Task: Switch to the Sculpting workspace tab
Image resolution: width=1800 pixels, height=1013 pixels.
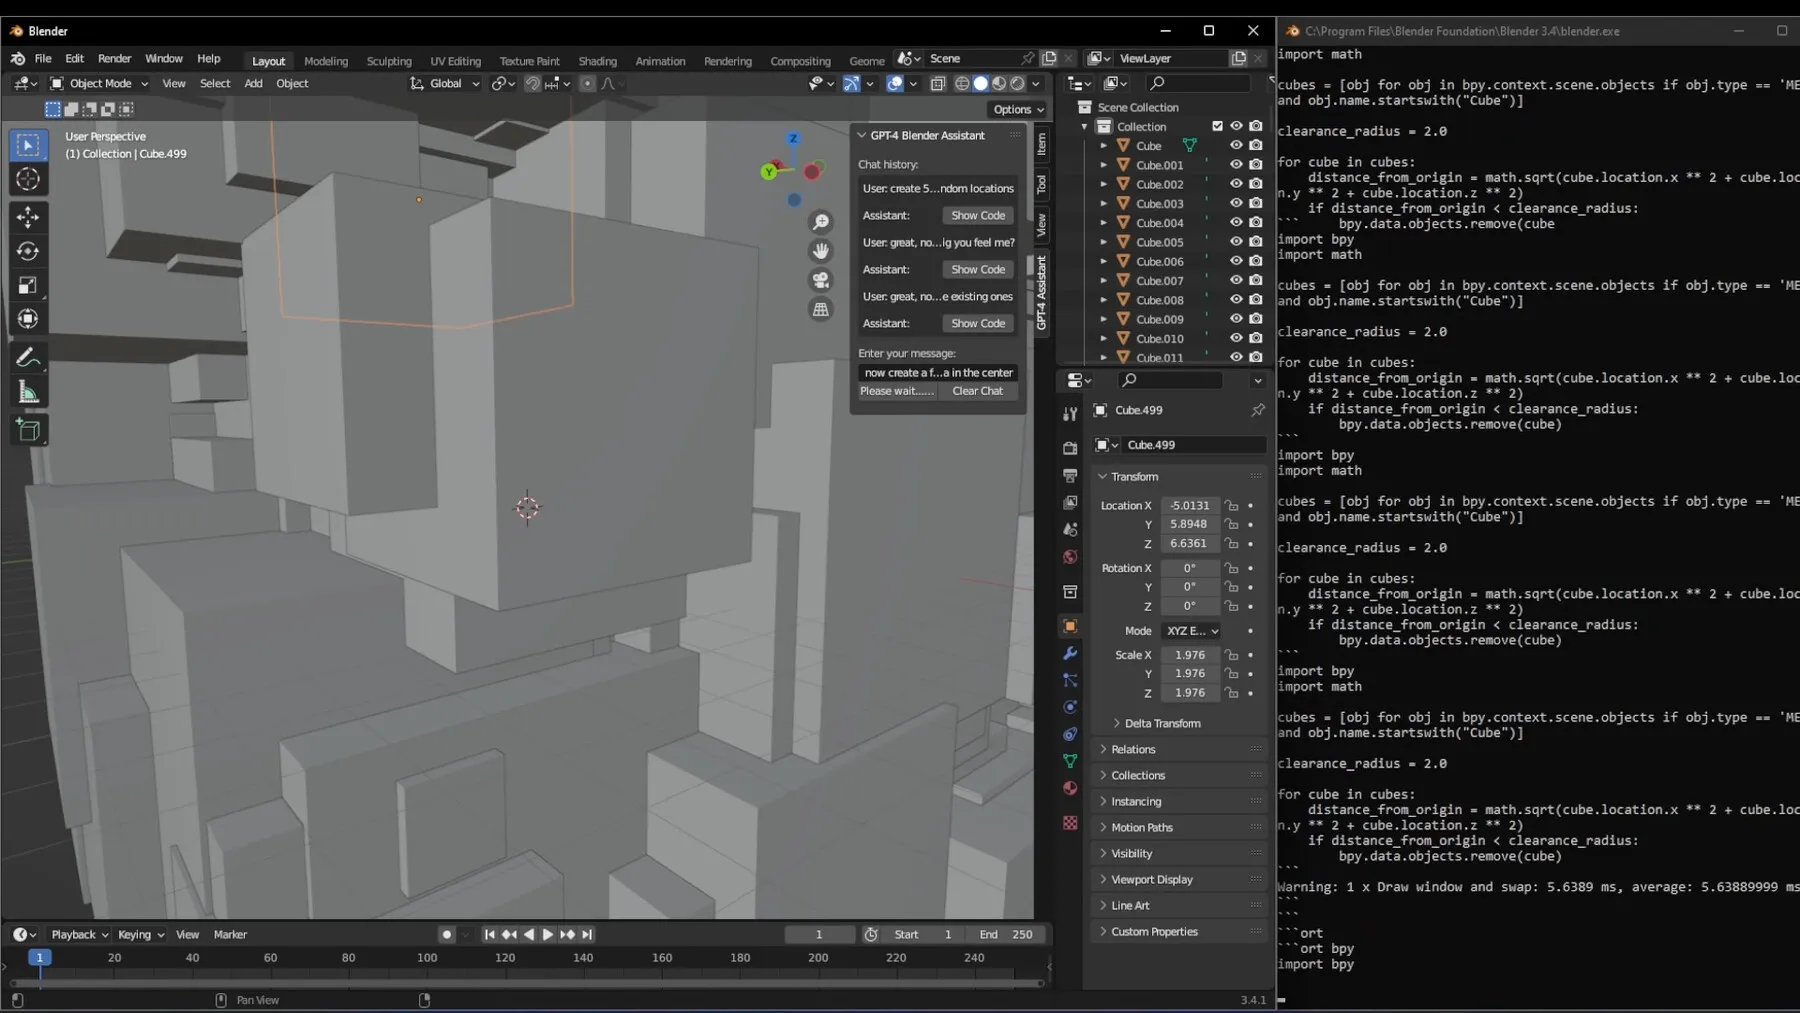Action: (x=388, y=61)
